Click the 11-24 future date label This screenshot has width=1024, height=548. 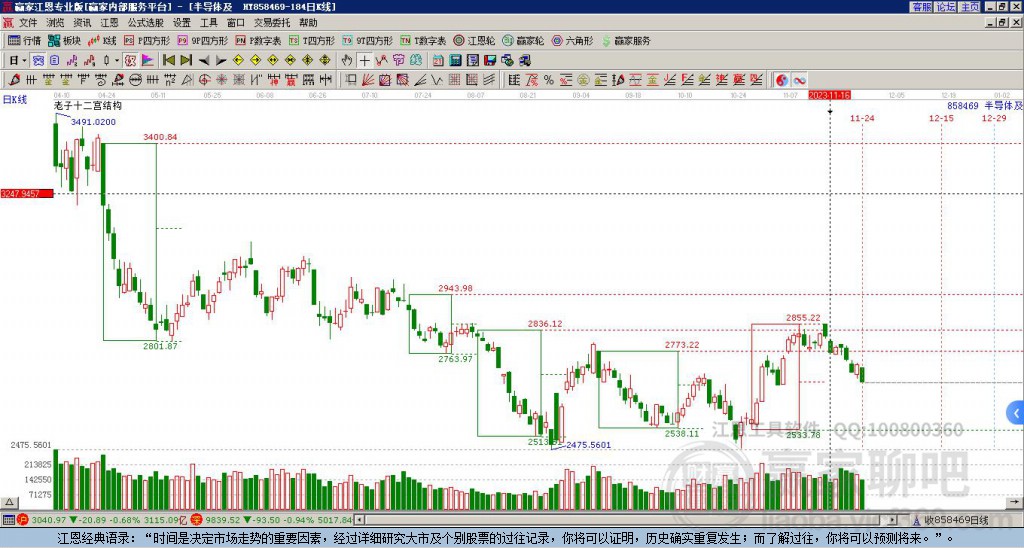coord(862,118)
